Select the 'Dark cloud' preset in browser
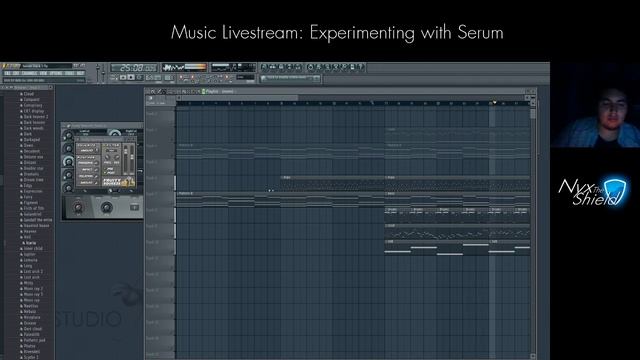This screenshot has width=640, height=360. pyautogui.click(x=32, y=329)
